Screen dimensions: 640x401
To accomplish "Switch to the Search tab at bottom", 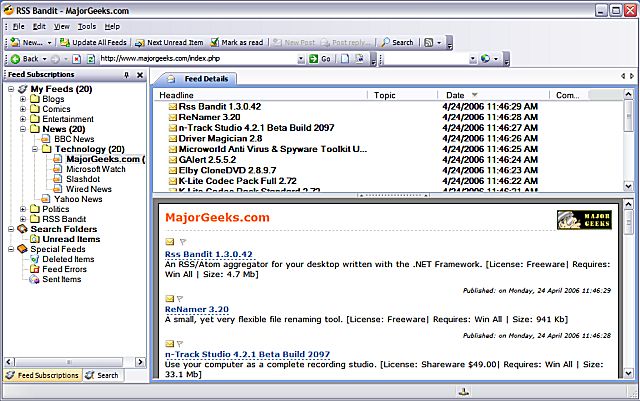I will pyautogui.click(x=100, y=375).
